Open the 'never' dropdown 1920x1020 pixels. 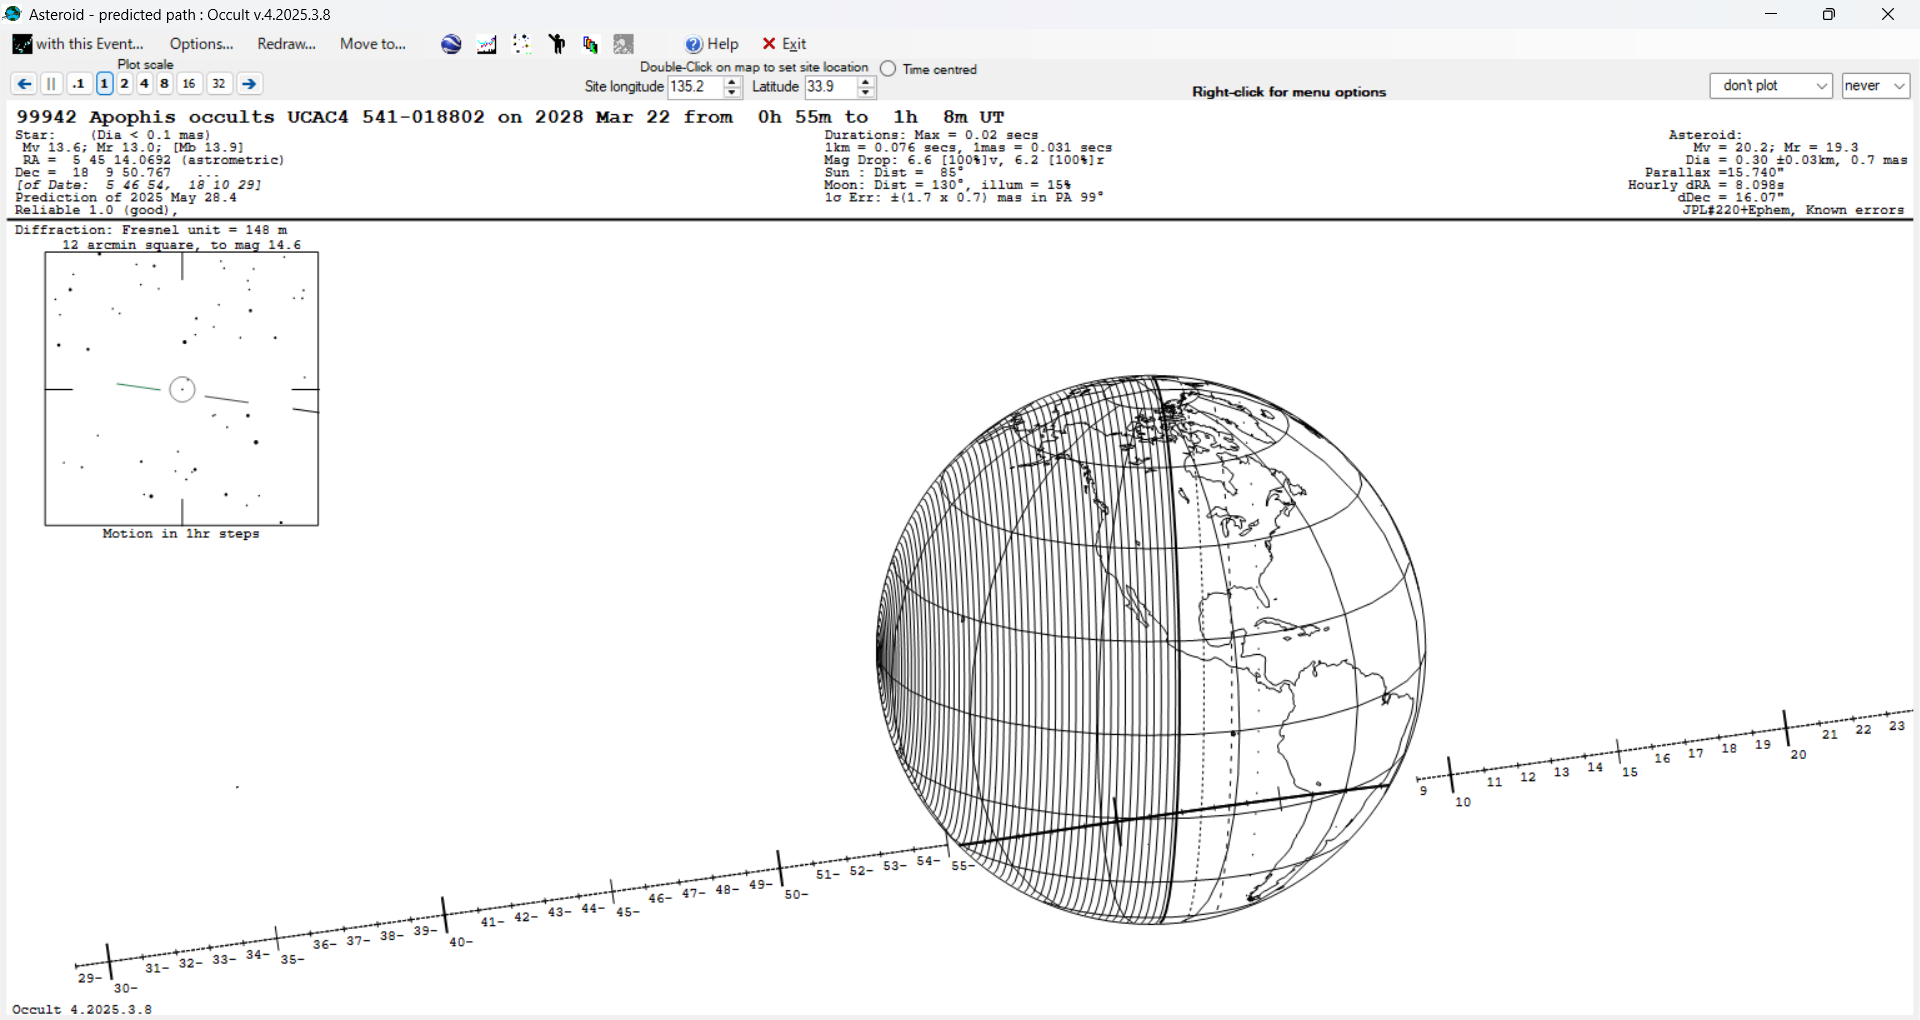pos(1876,86)
